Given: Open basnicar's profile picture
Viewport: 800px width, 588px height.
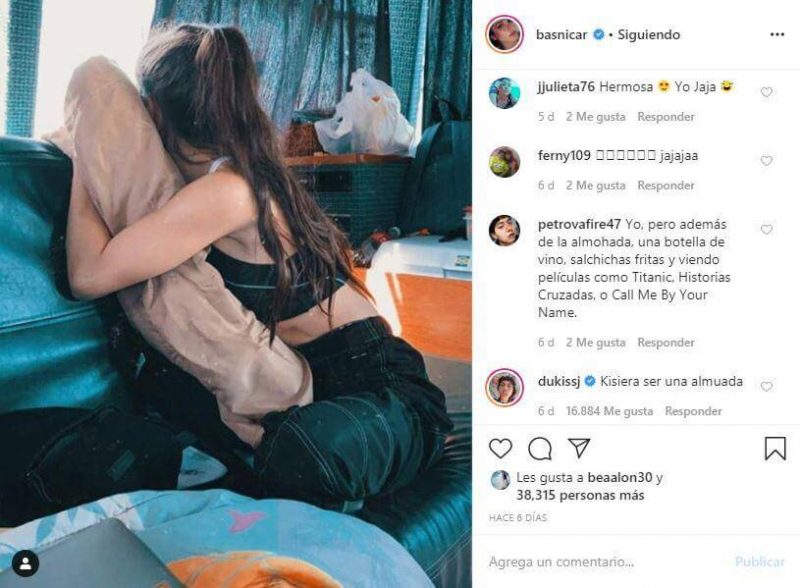Looking at the screenshot, I should (505, 34).
